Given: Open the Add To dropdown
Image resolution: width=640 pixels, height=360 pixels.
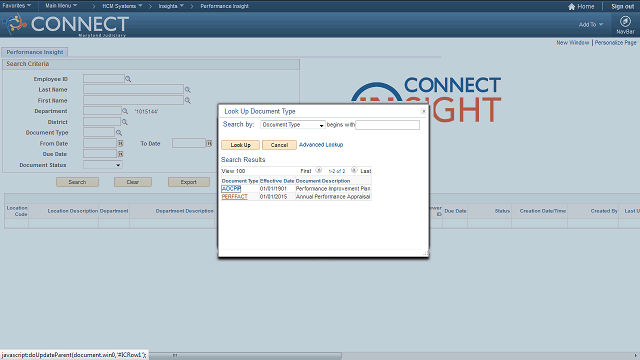Looking at the screenshot, I should coord(590,24).
